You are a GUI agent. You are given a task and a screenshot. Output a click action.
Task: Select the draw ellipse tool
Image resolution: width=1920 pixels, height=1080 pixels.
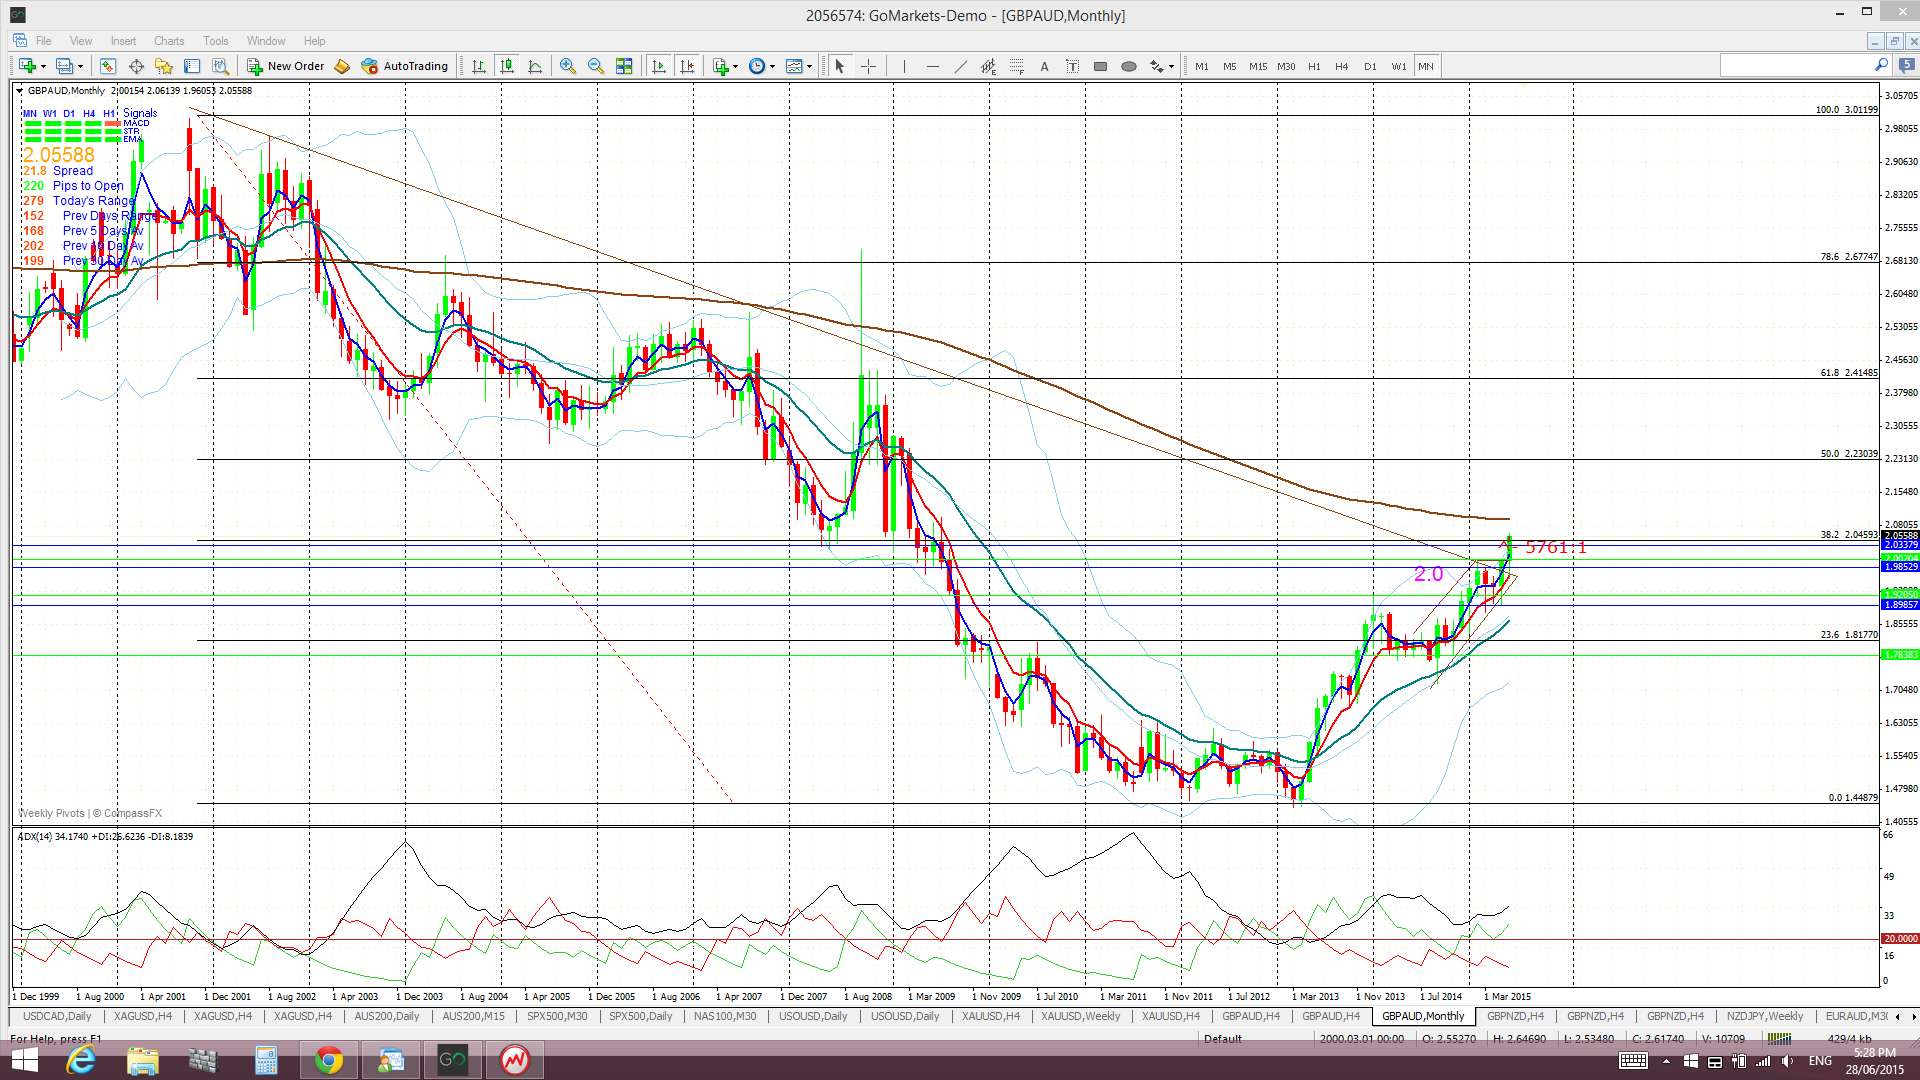(x=1129, y=66)
